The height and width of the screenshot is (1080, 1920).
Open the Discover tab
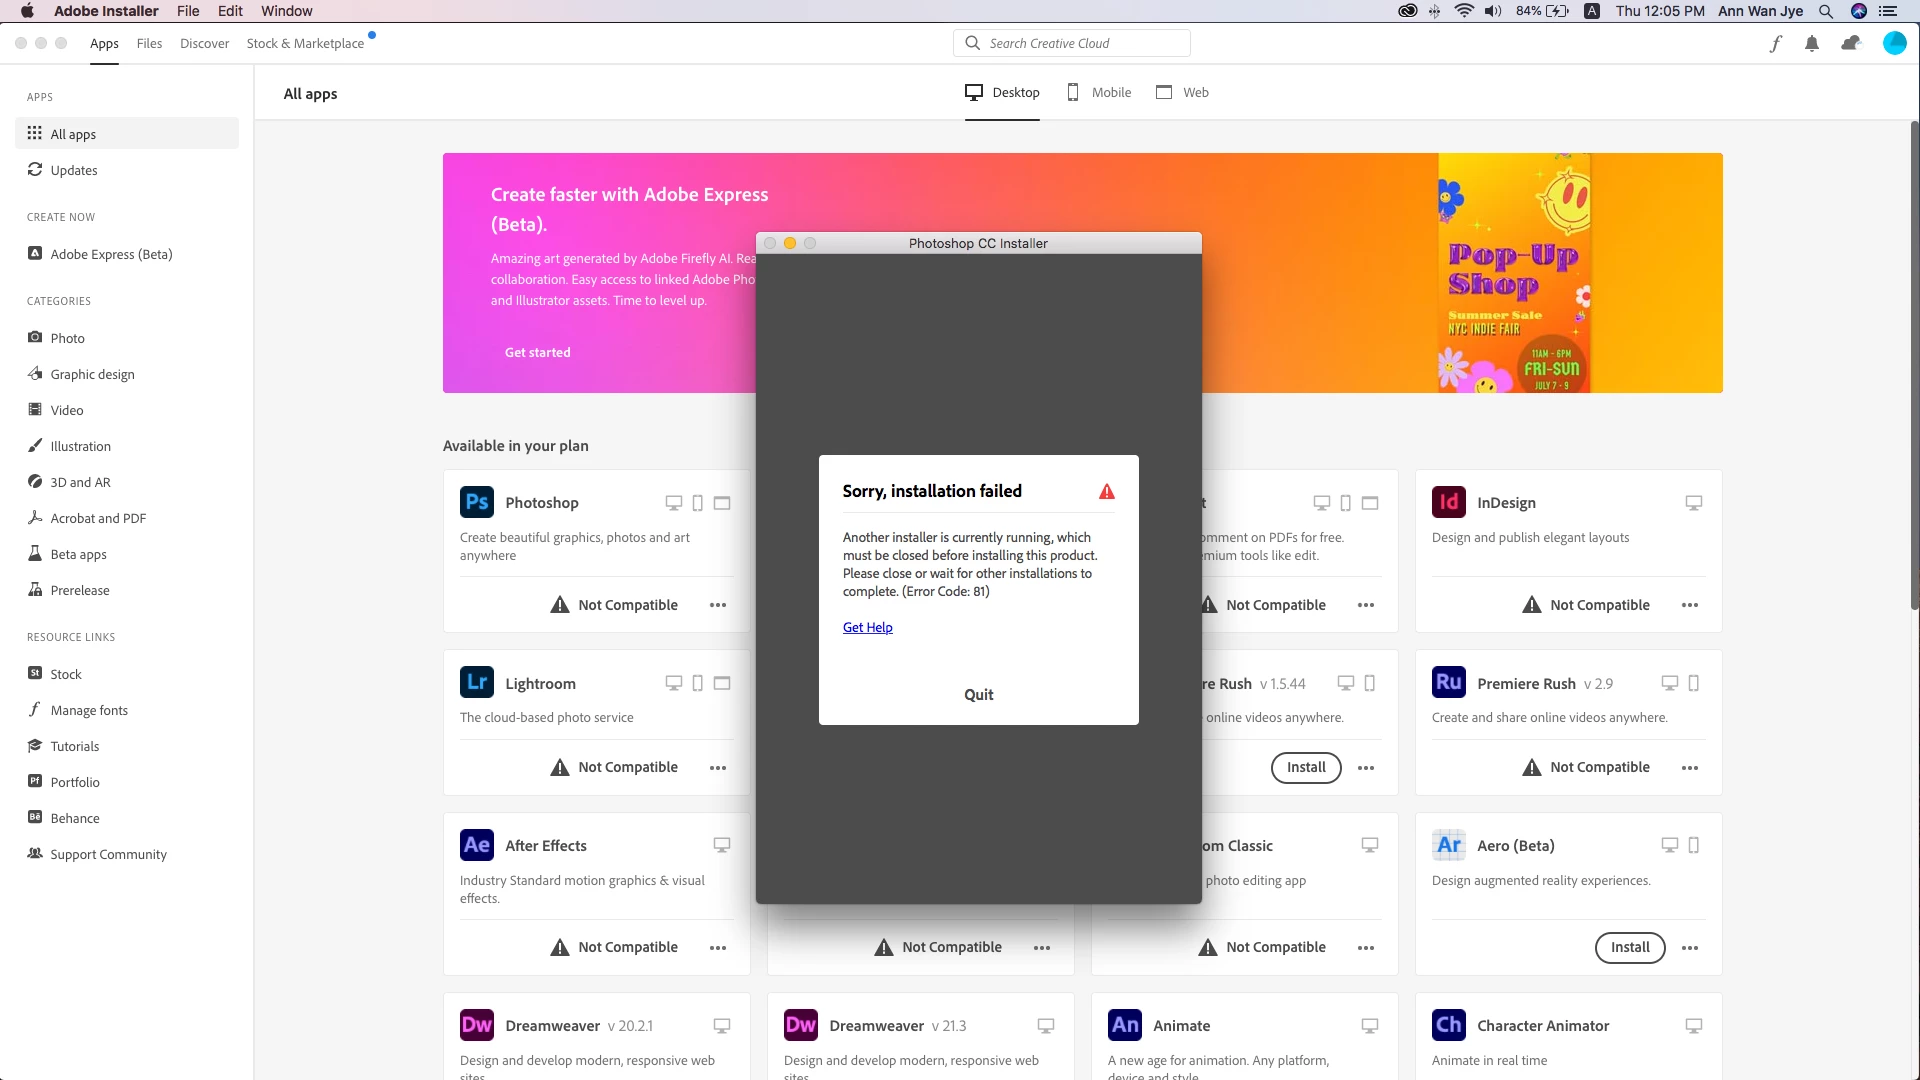[204, 43]
